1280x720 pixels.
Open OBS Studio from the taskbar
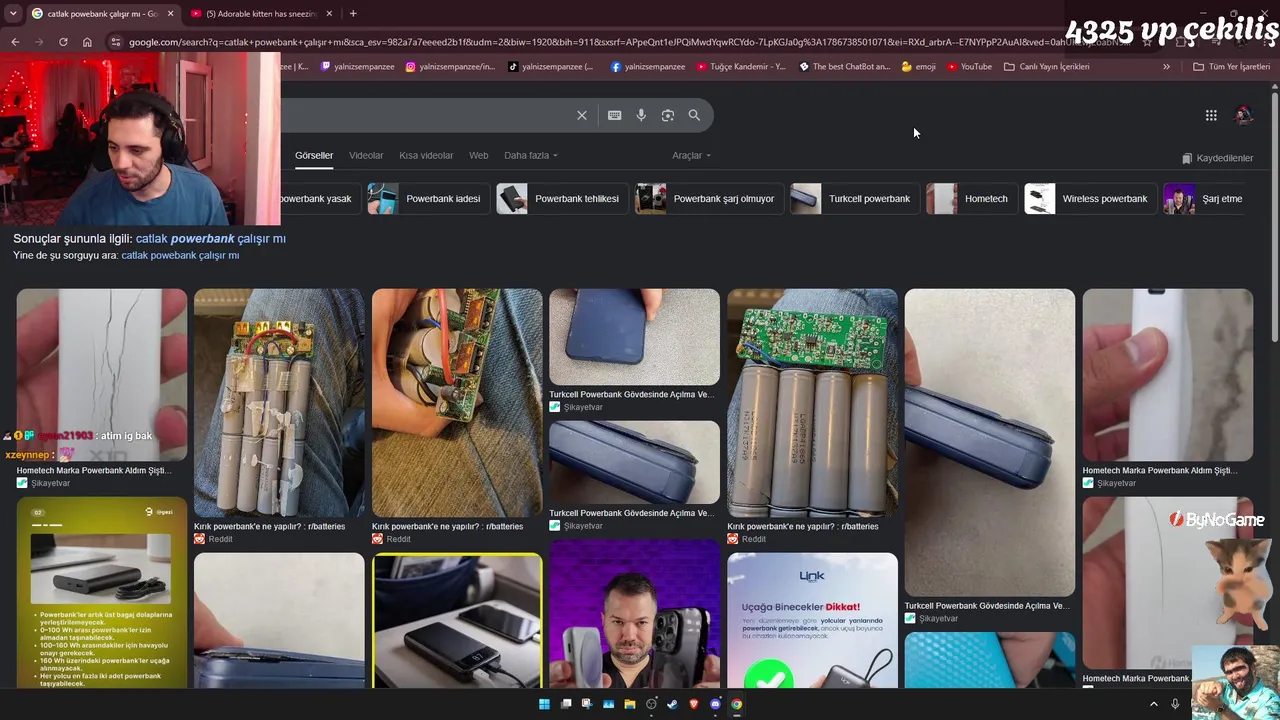point(651,704)
